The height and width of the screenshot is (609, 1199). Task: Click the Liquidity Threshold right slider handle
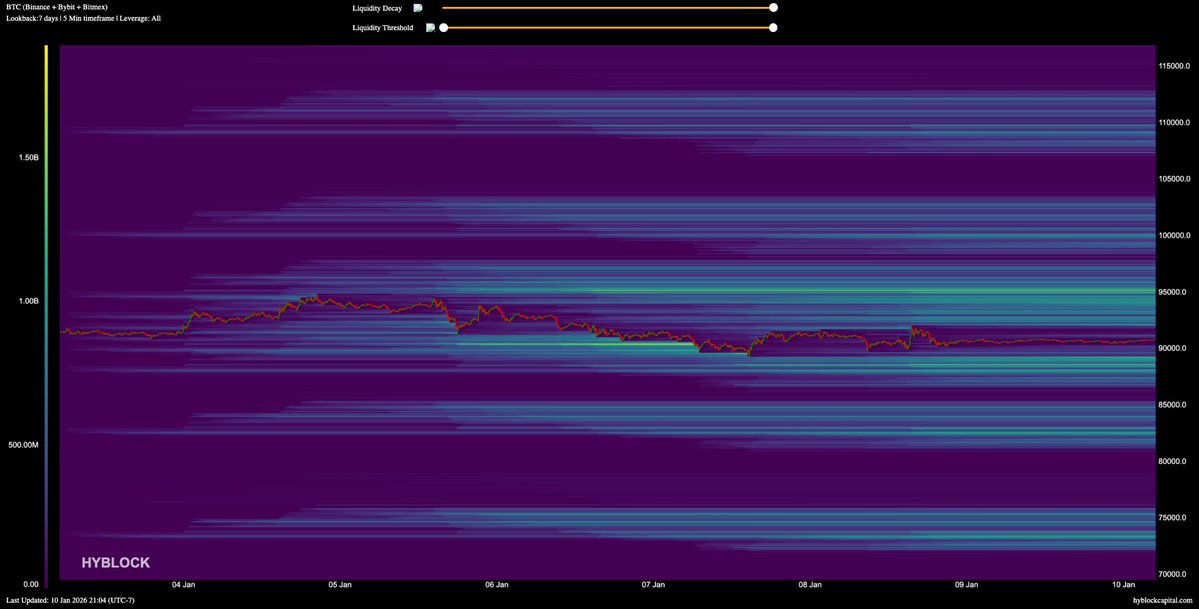(773, 28)
